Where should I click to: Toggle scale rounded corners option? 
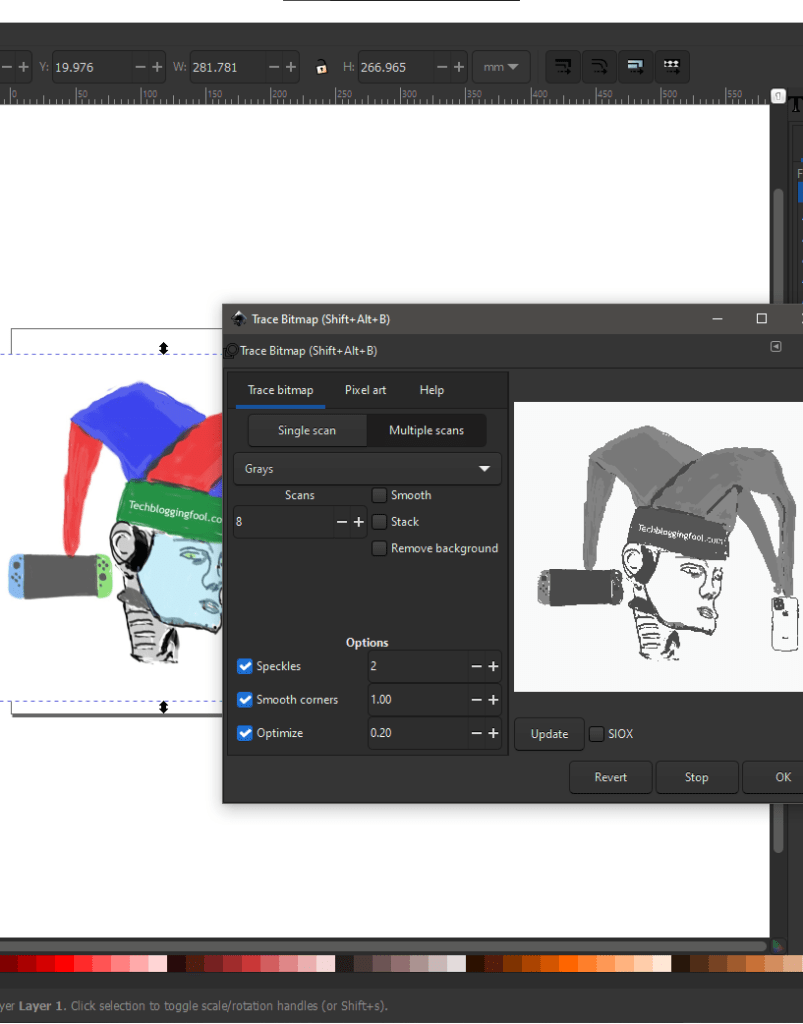click(599, 67)
